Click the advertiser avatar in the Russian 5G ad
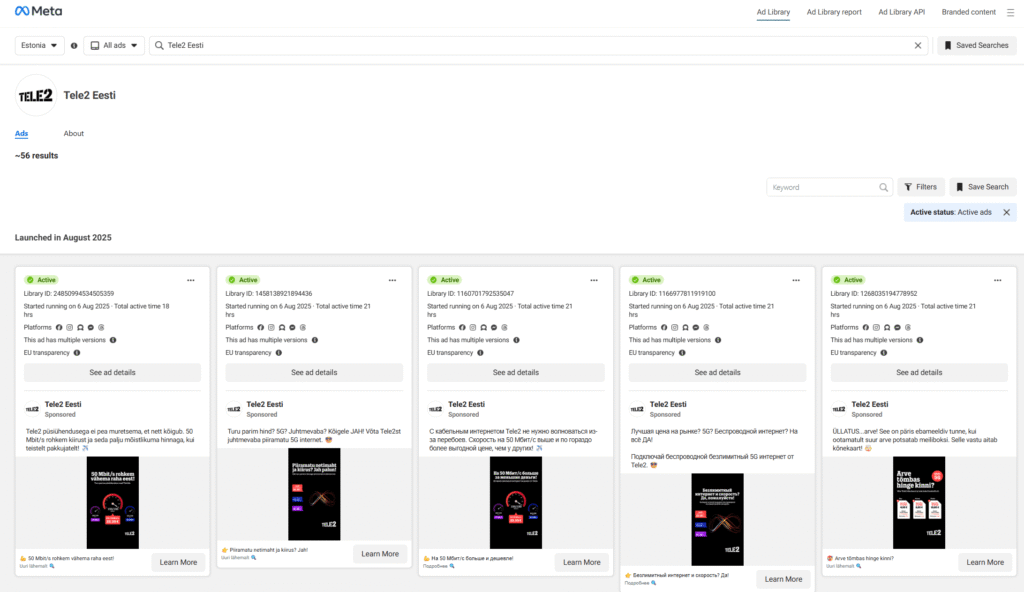Viewport: 1024px width, 592px height. click(x=637, y=409)
